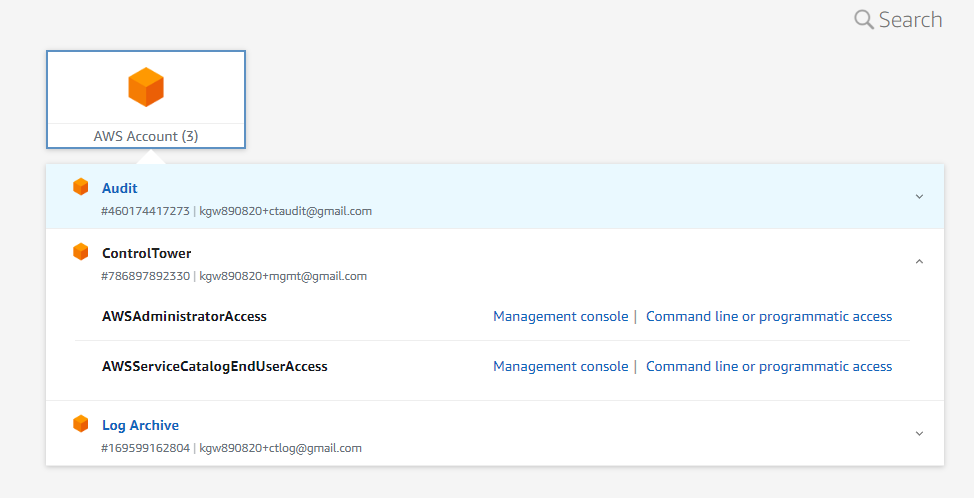Click the cube icon beside Log Archive
Image resolution: width=974 pixels, height=498 pixels.
(x=80, y=424)
